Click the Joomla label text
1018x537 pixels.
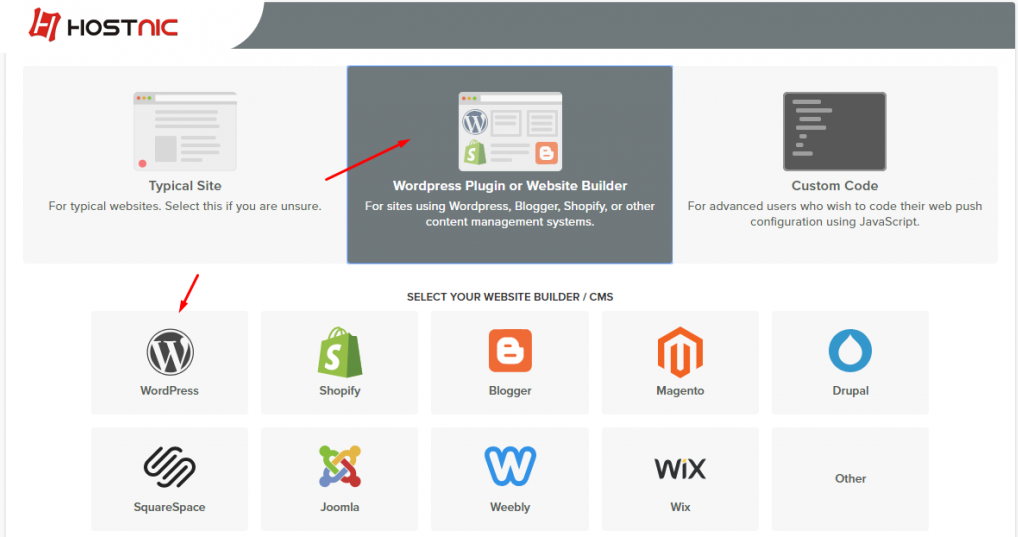pos(340,507)
